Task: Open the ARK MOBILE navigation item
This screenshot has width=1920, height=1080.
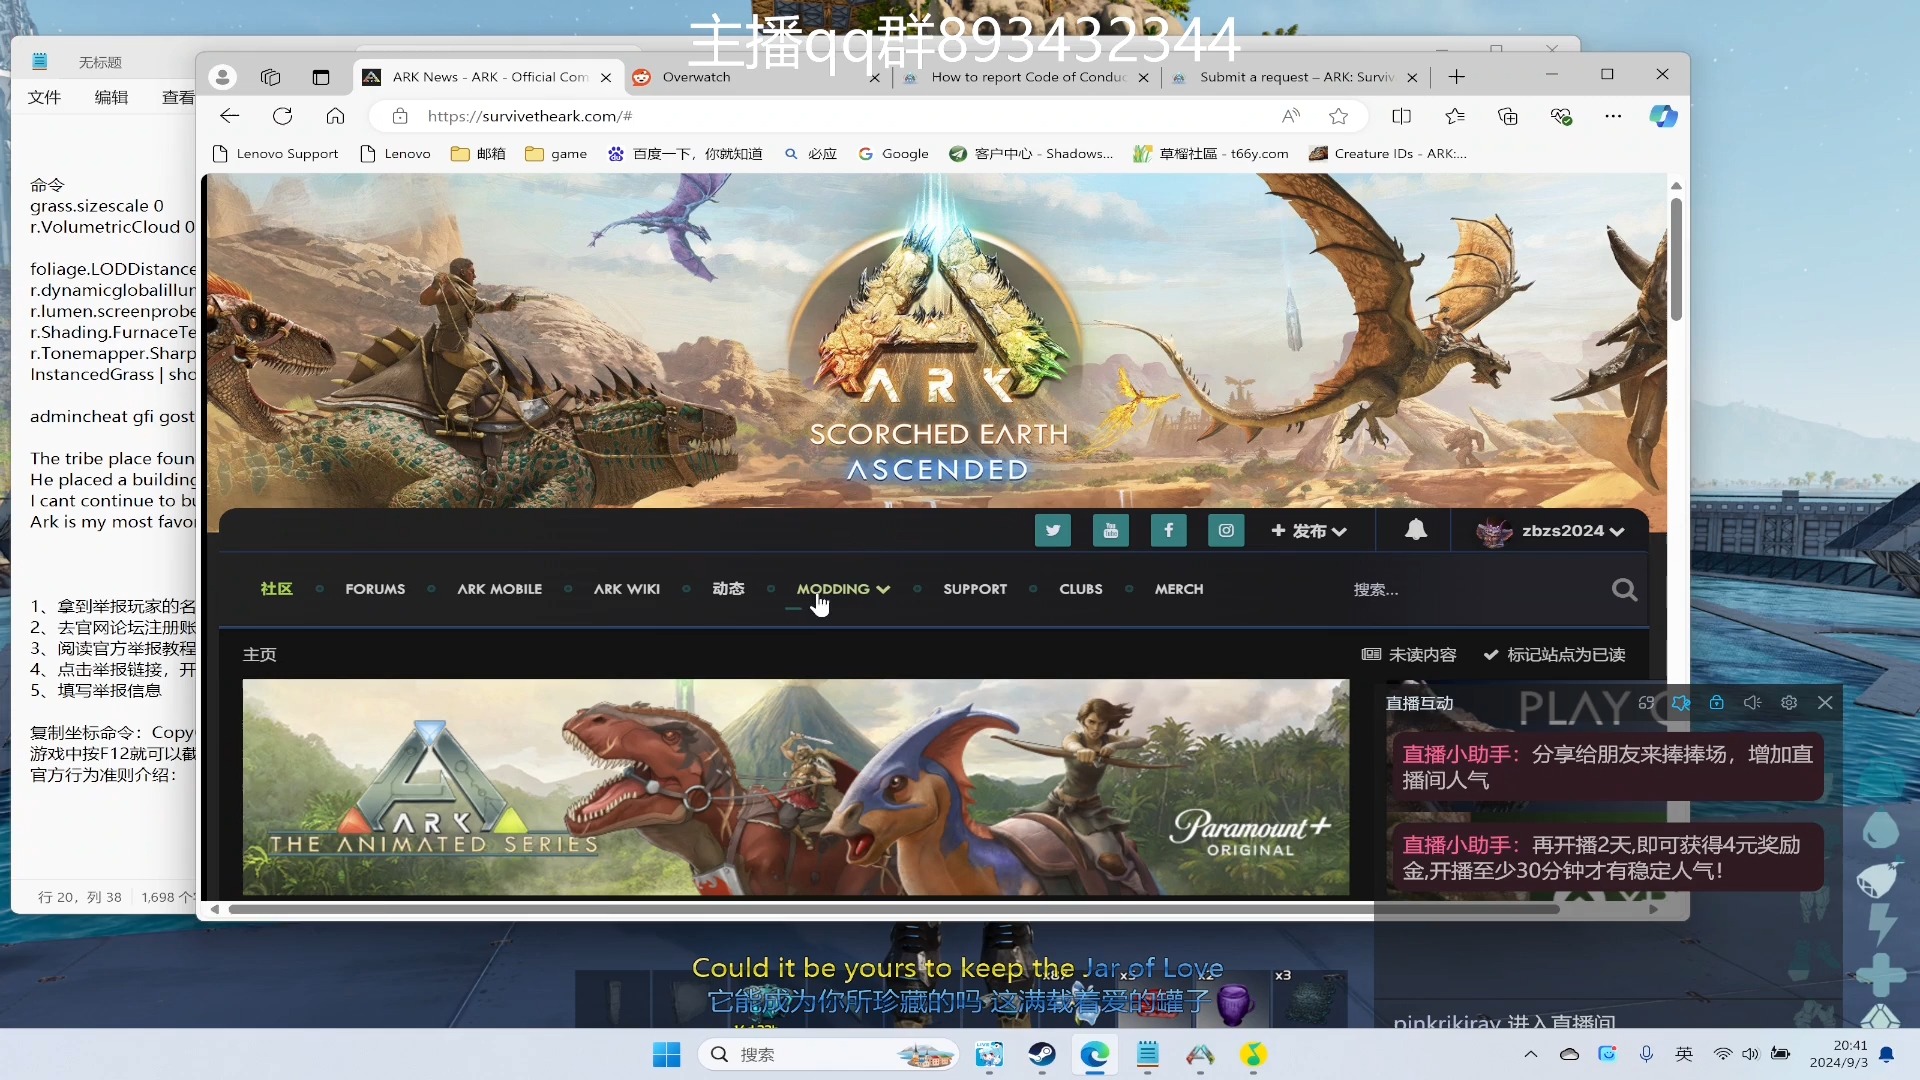Action: point(499,589)
